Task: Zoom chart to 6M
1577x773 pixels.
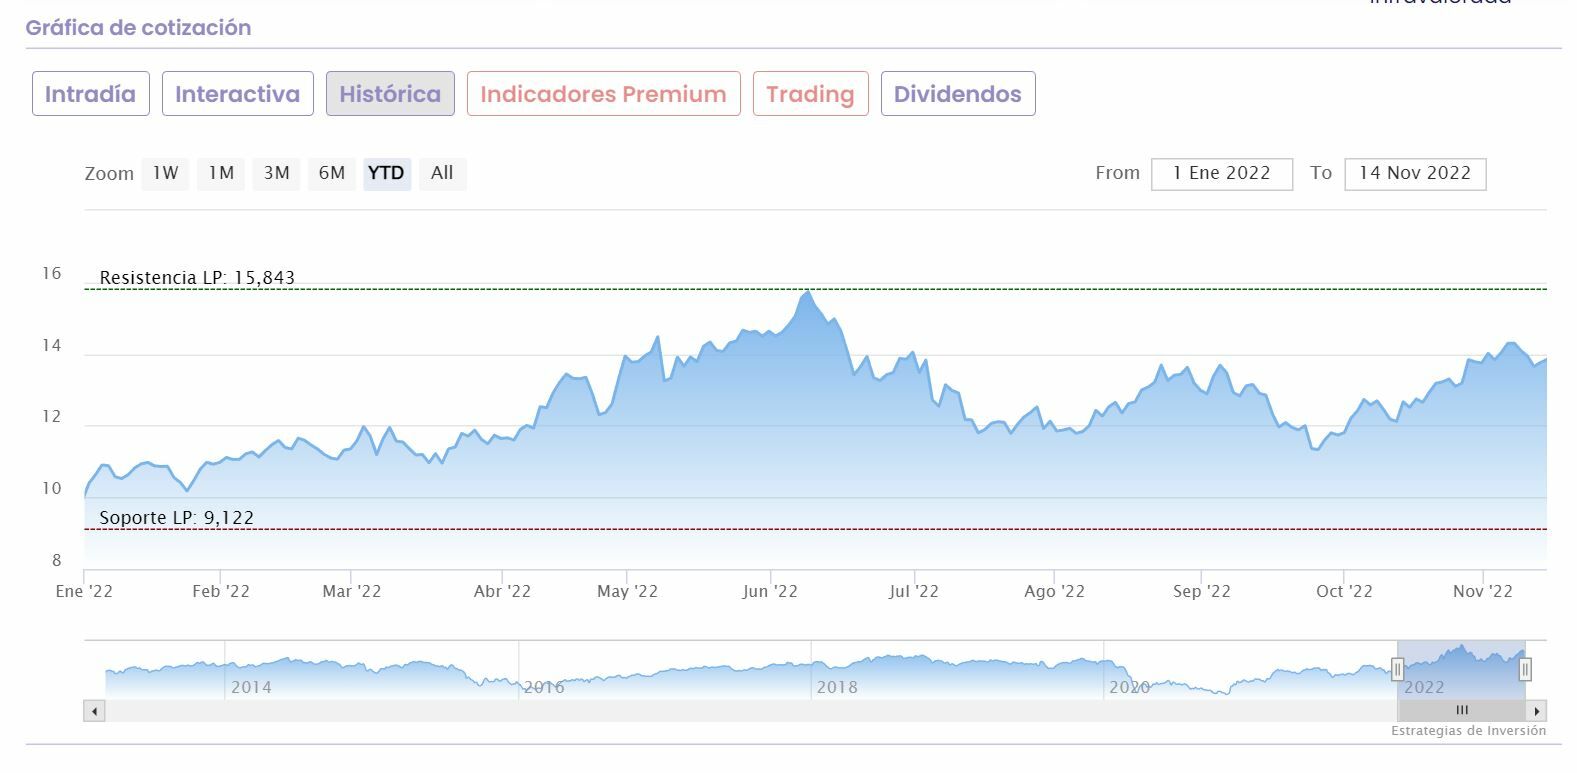Action: tap(332, 173)
